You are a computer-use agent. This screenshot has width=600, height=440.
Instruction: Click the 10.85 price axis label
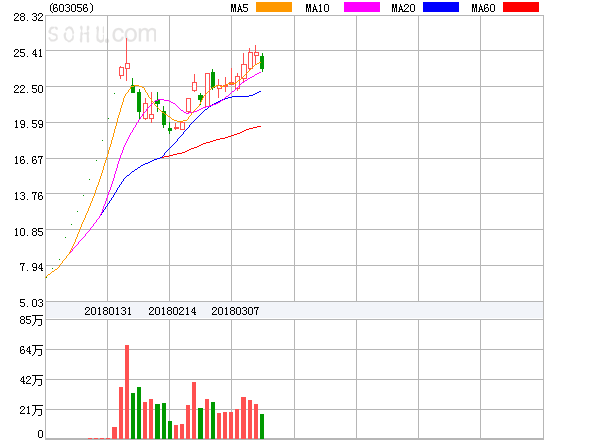click(29, 232)
